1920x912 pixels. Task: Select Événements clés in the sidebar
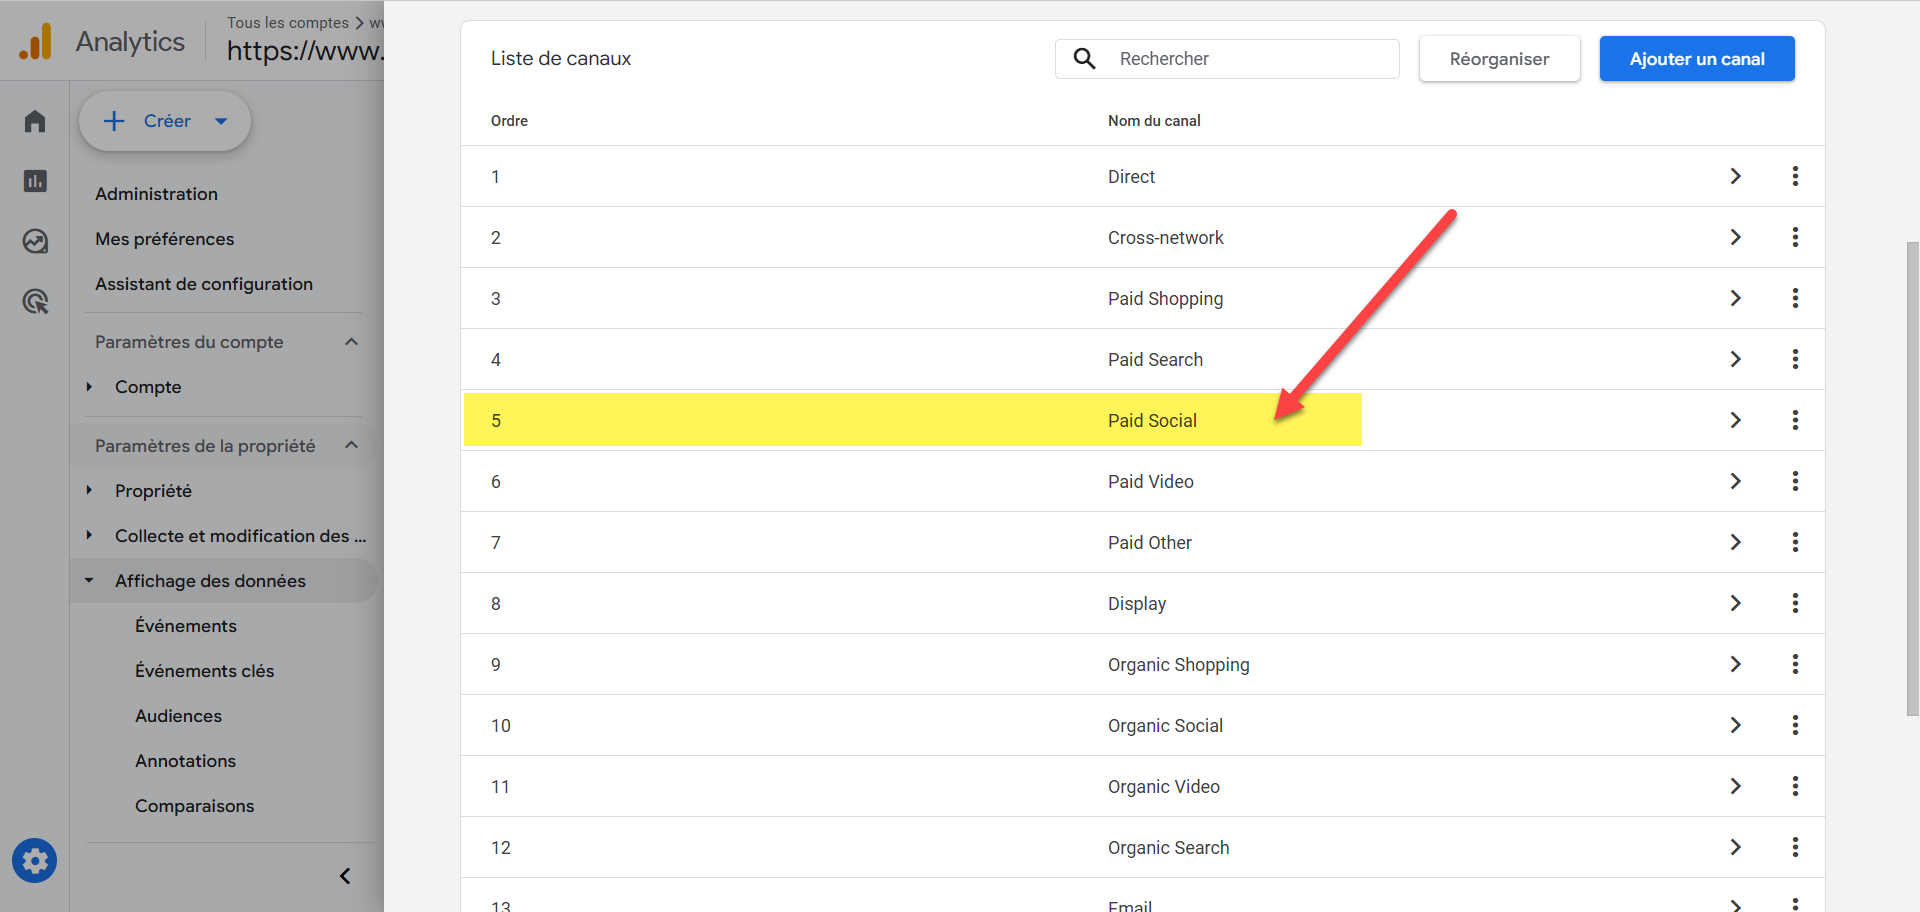point(204,671)
